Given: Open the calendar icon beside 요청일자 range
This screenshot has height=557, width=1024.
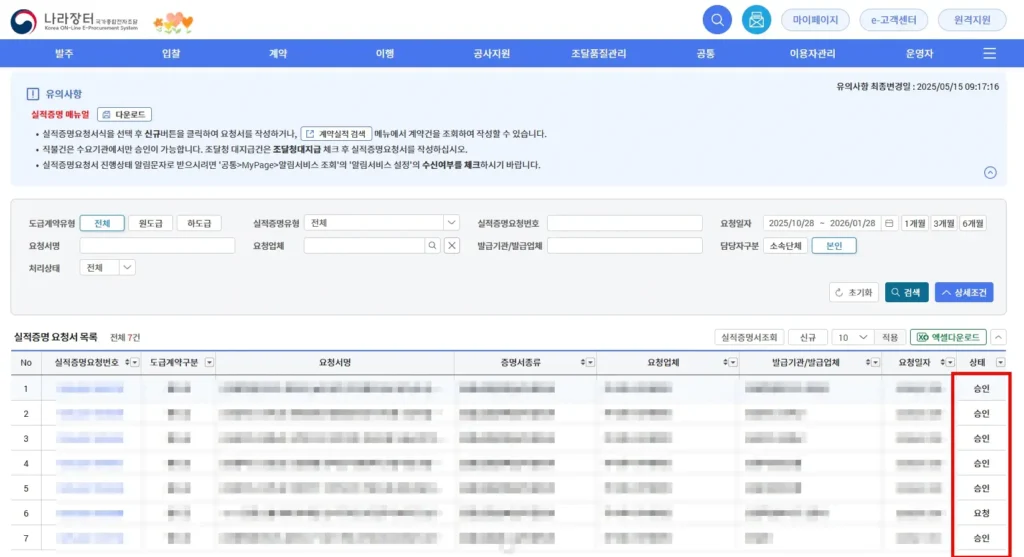Looking at the screenshot, I should click(x=889, y=223).
